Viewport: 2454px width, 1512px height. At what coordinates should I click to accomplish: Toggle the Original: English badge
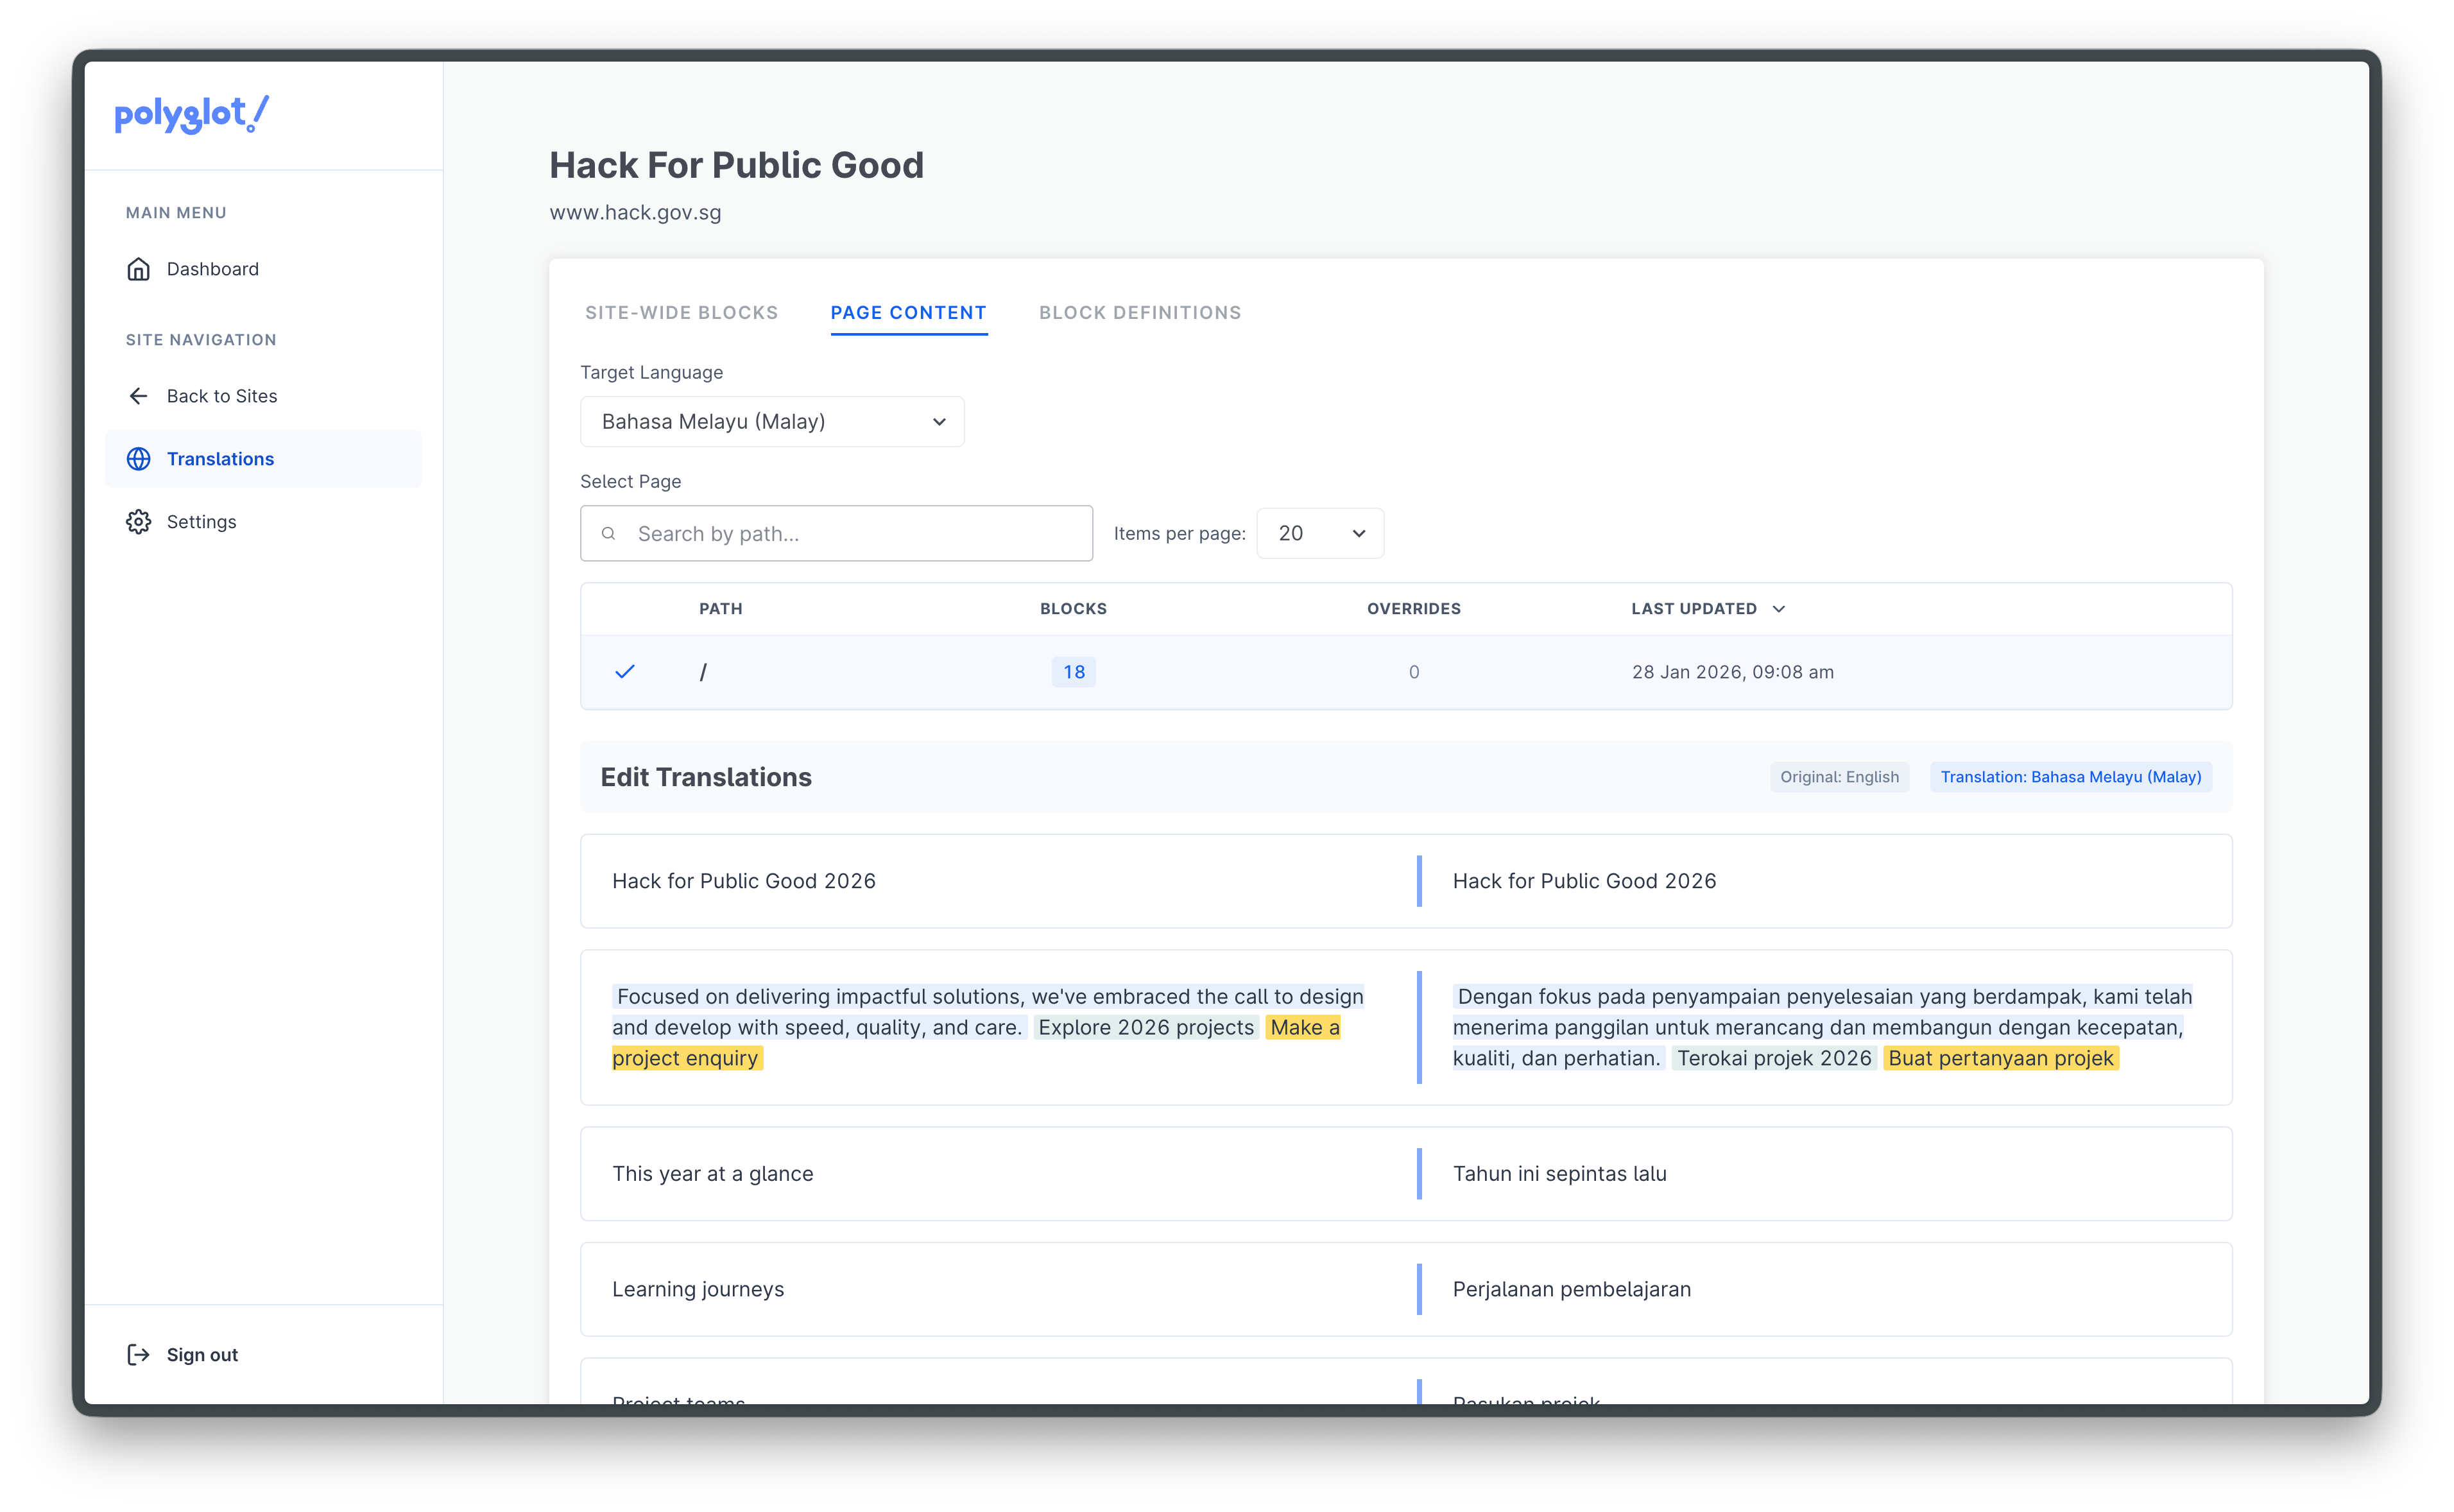click(1839, 776)
